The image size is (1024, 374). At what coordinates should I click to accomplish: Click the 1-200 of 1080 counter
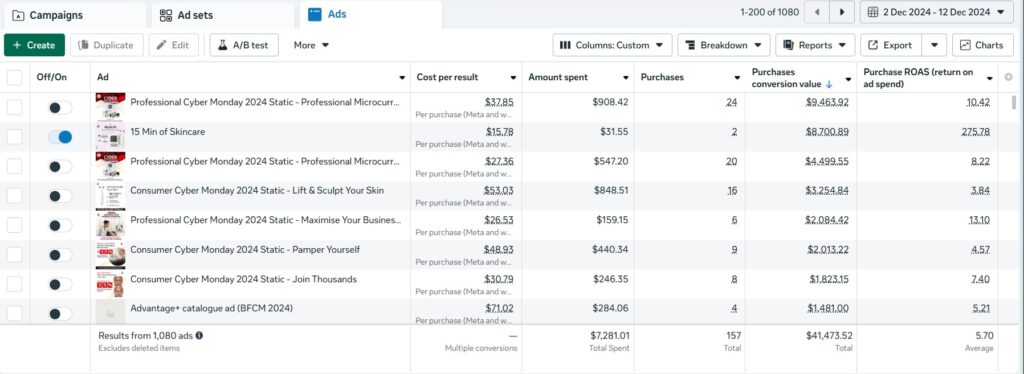point(769,12)
